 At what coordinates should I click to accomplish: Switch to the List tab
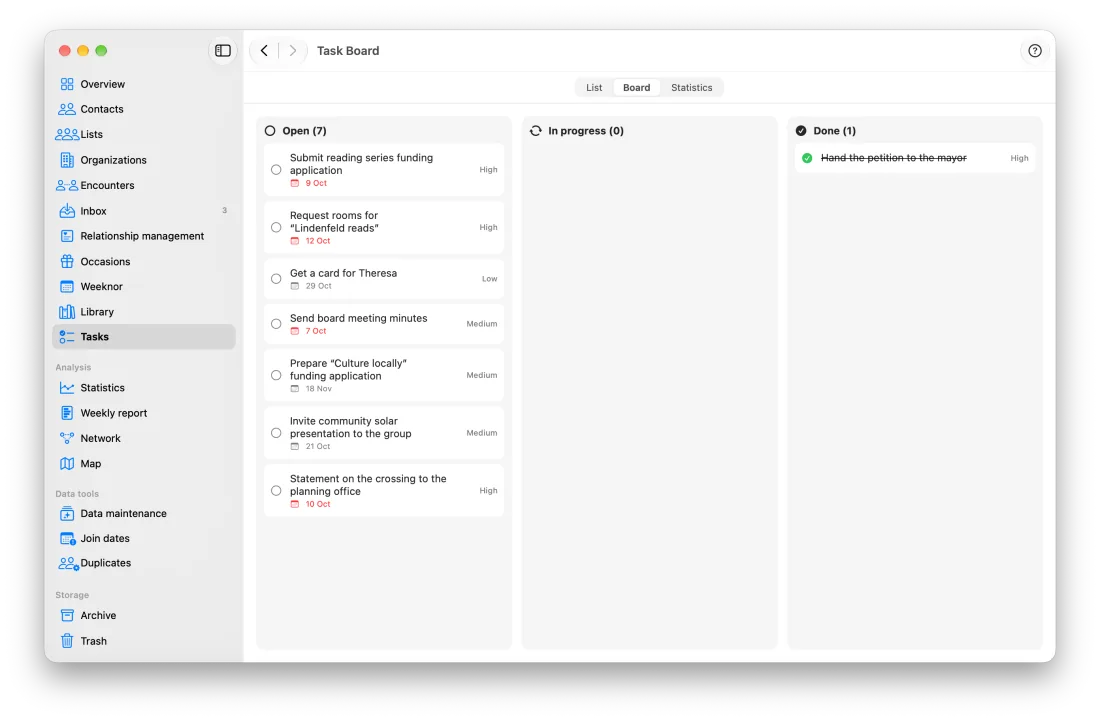pyautogui.click(x=594, y=88)
